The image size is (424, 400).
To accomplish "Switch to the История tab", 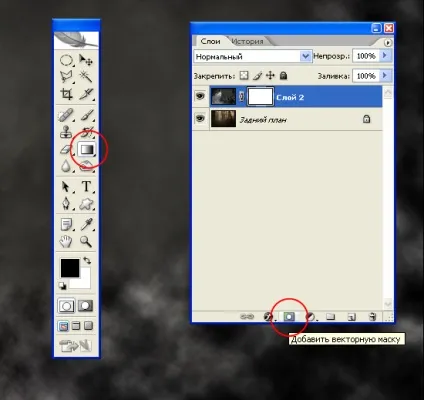I will [248, 41].
